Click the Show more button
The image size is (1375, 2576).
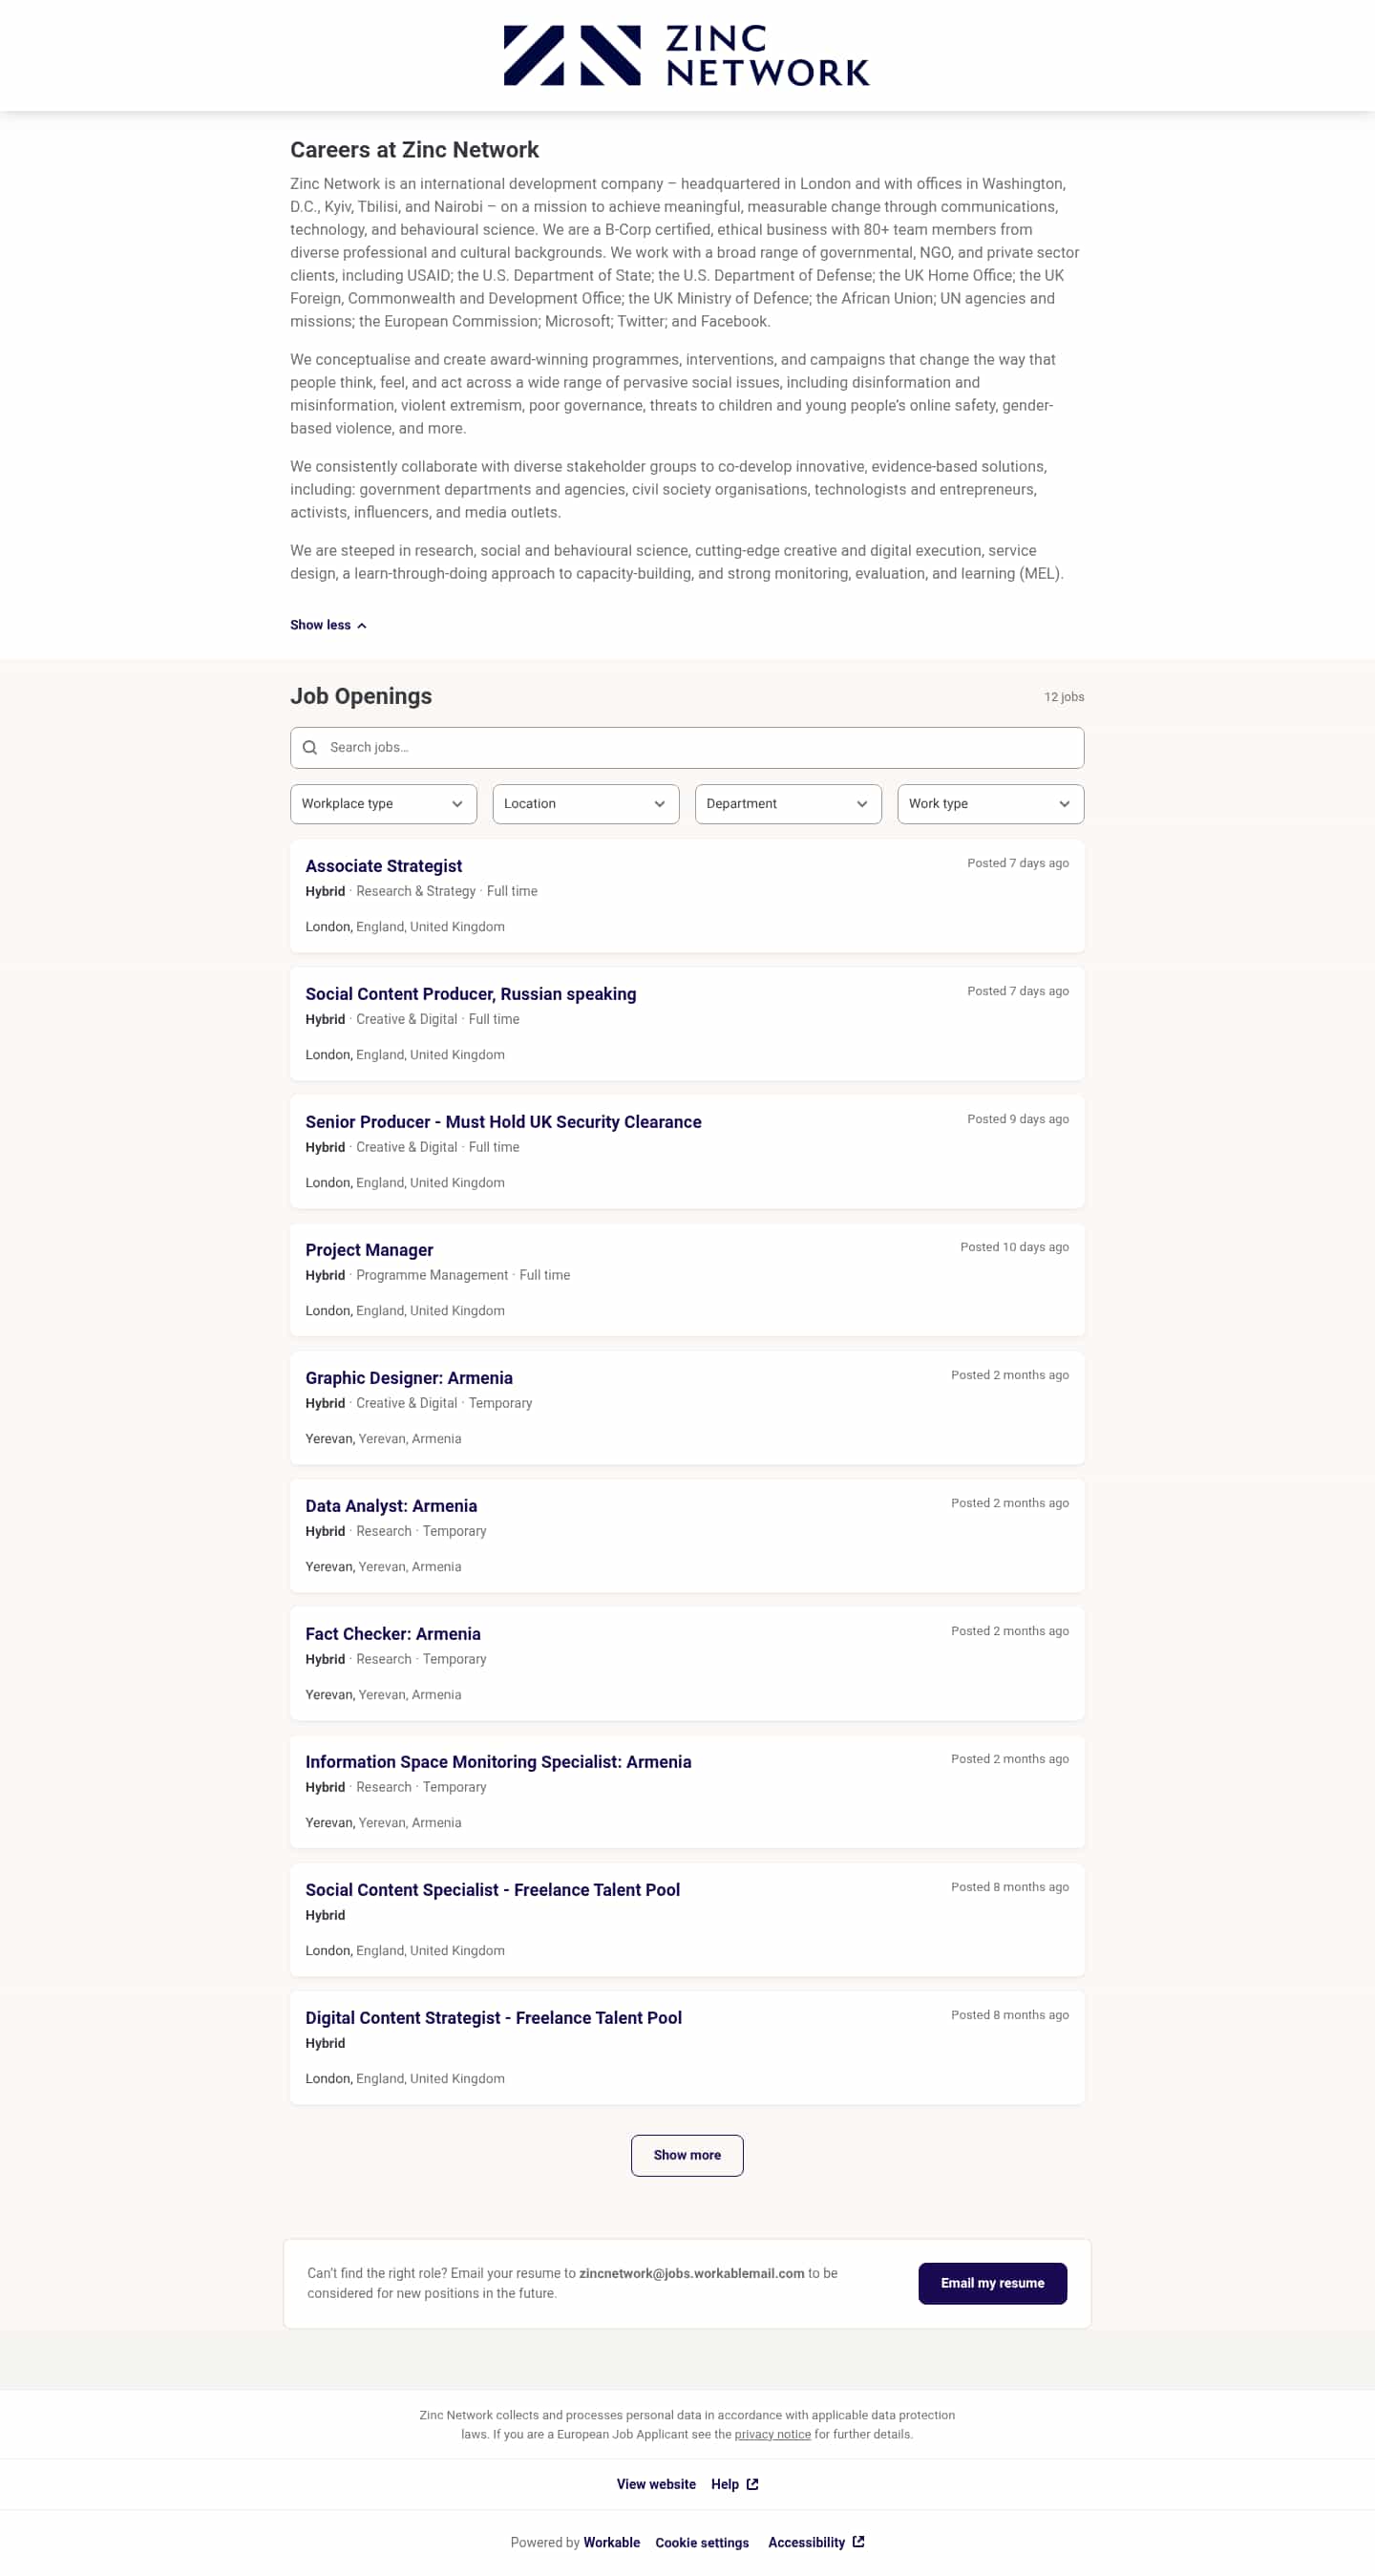pos(687,2155)
